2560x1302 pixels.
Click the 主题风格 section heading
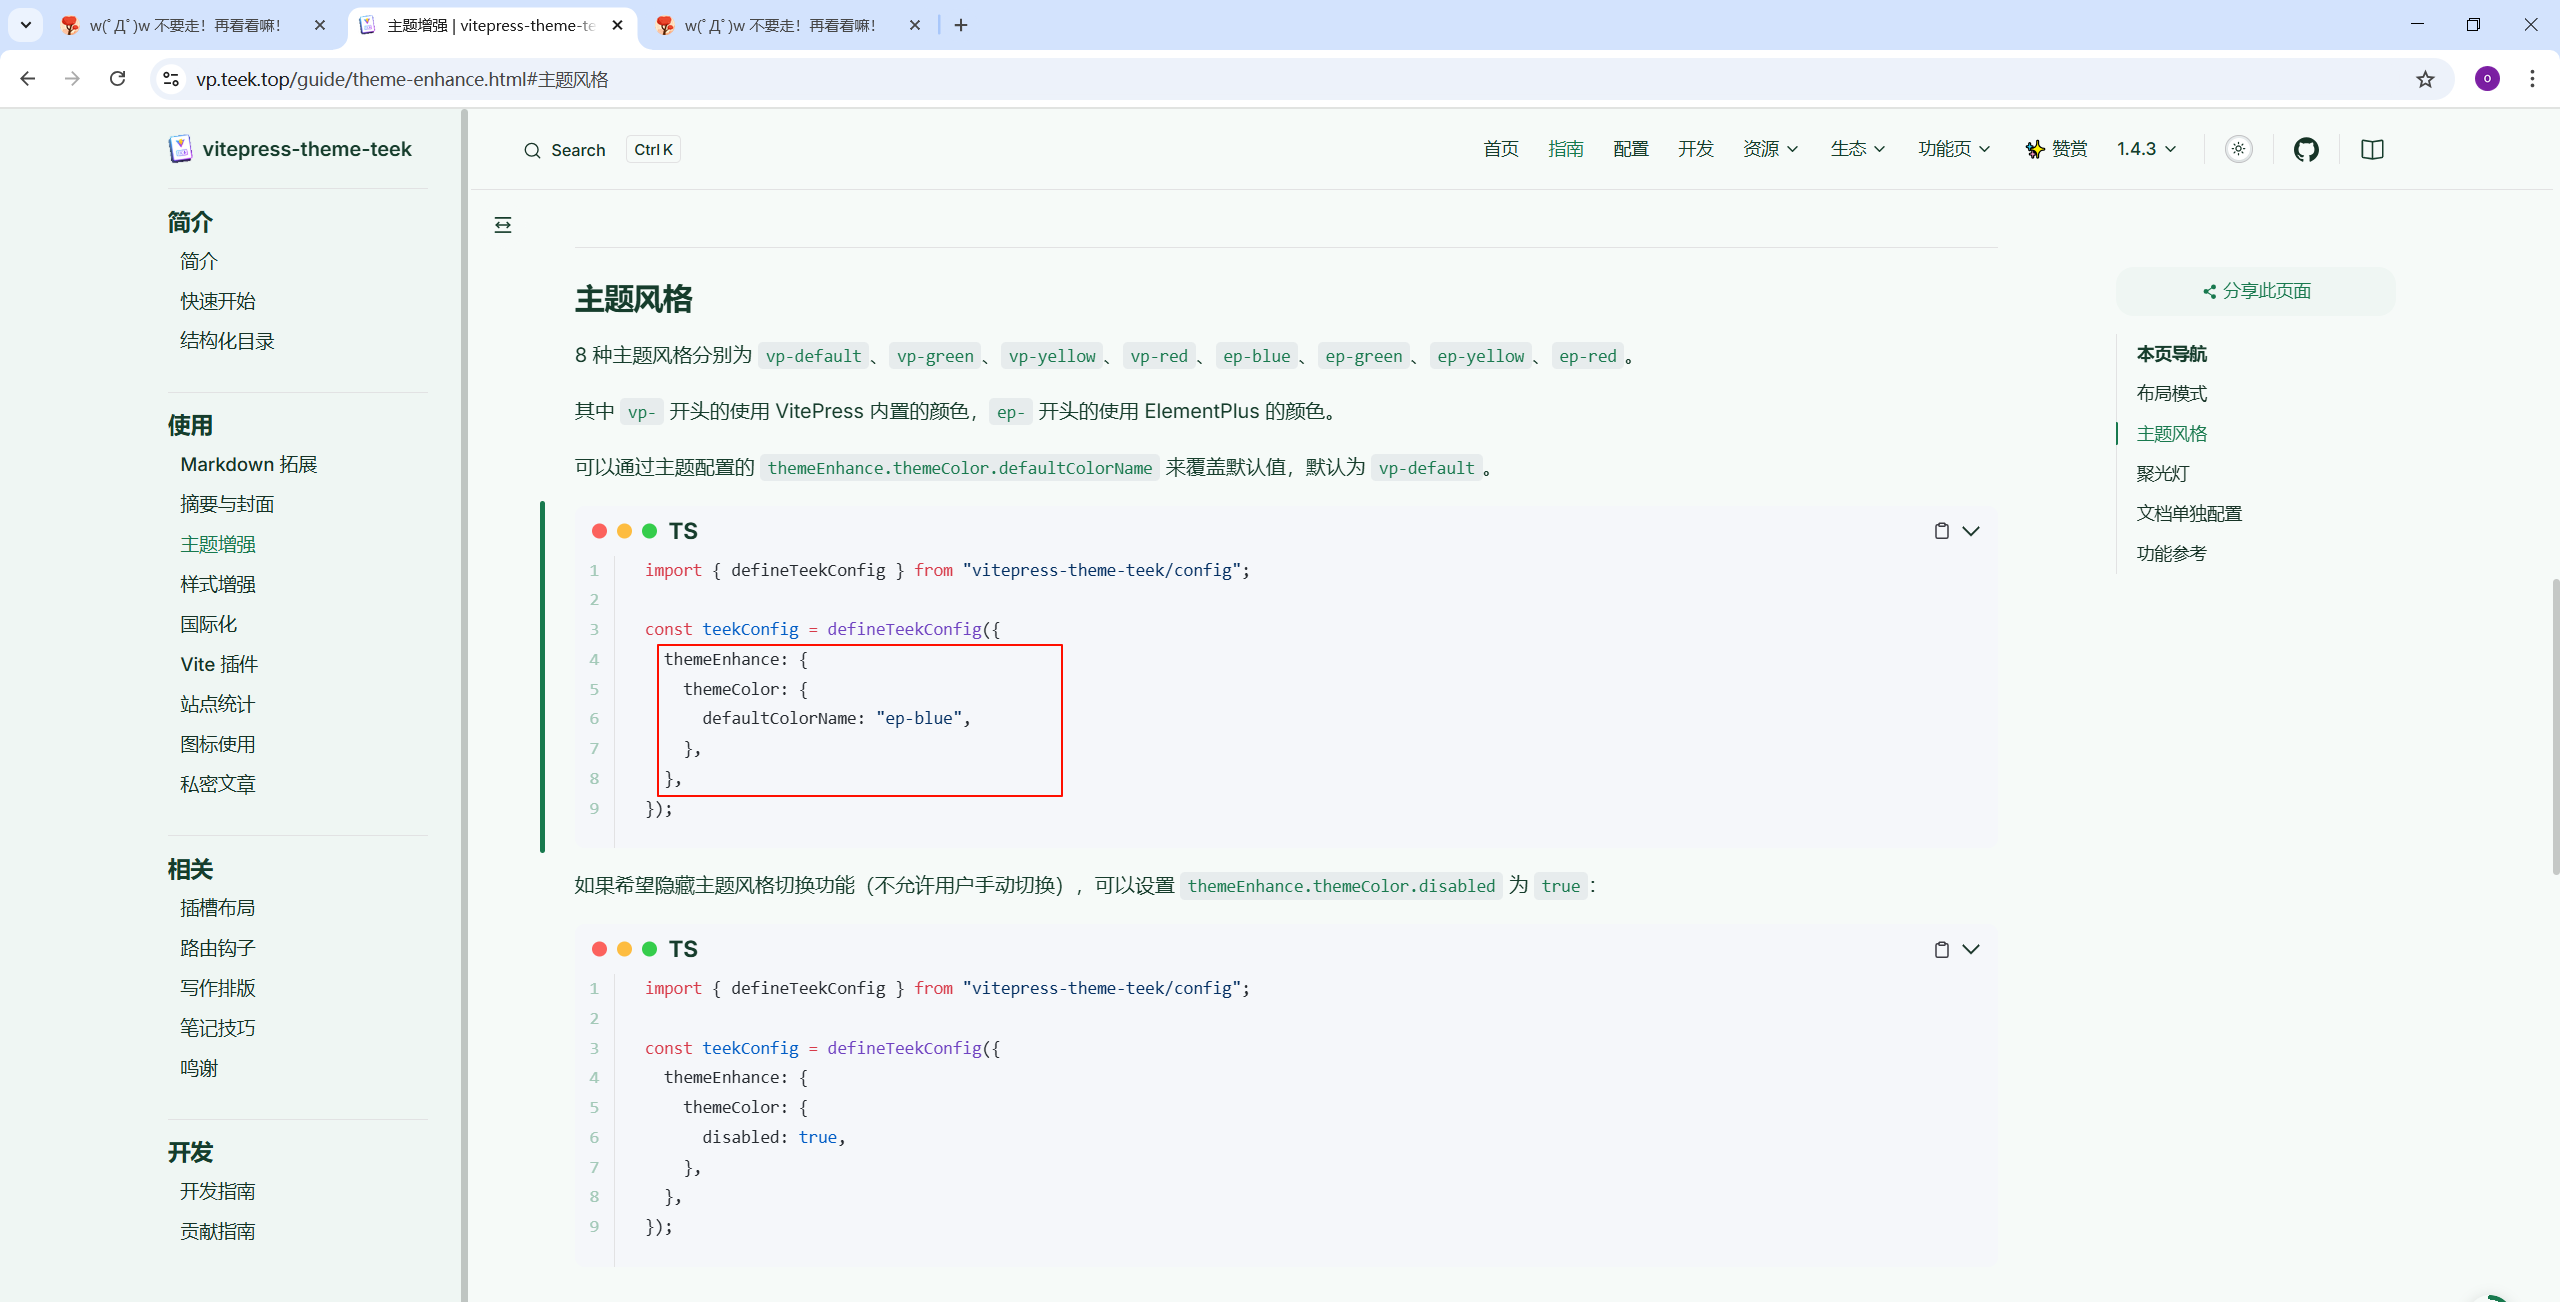(633, 300)
